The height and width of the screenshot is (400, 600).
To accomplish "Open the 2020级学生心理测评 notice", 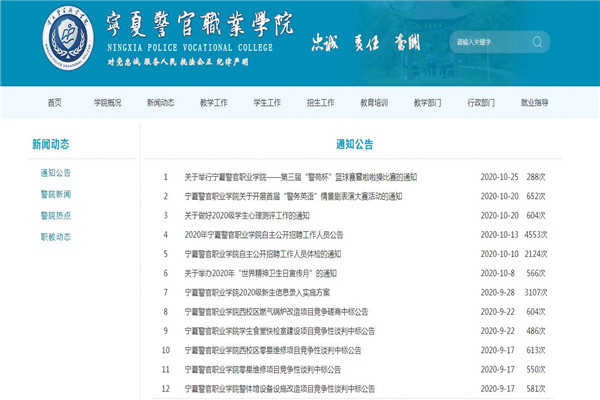I will click(x=246, y=215).
